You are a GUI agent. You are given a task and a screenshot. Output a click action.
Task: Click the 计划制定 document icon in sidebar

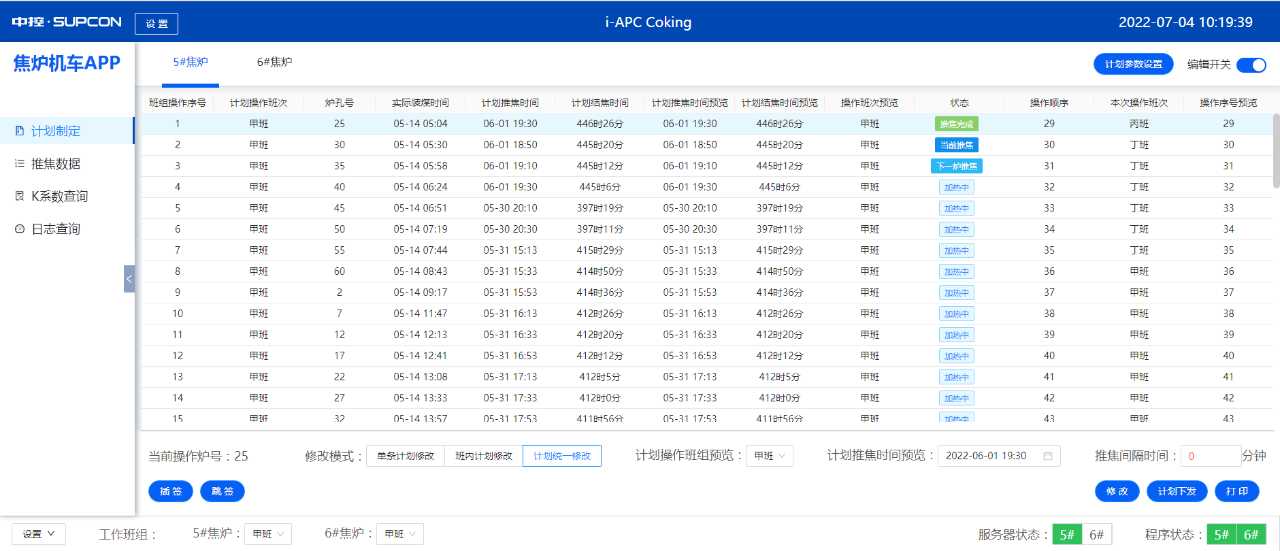point(20,131)
